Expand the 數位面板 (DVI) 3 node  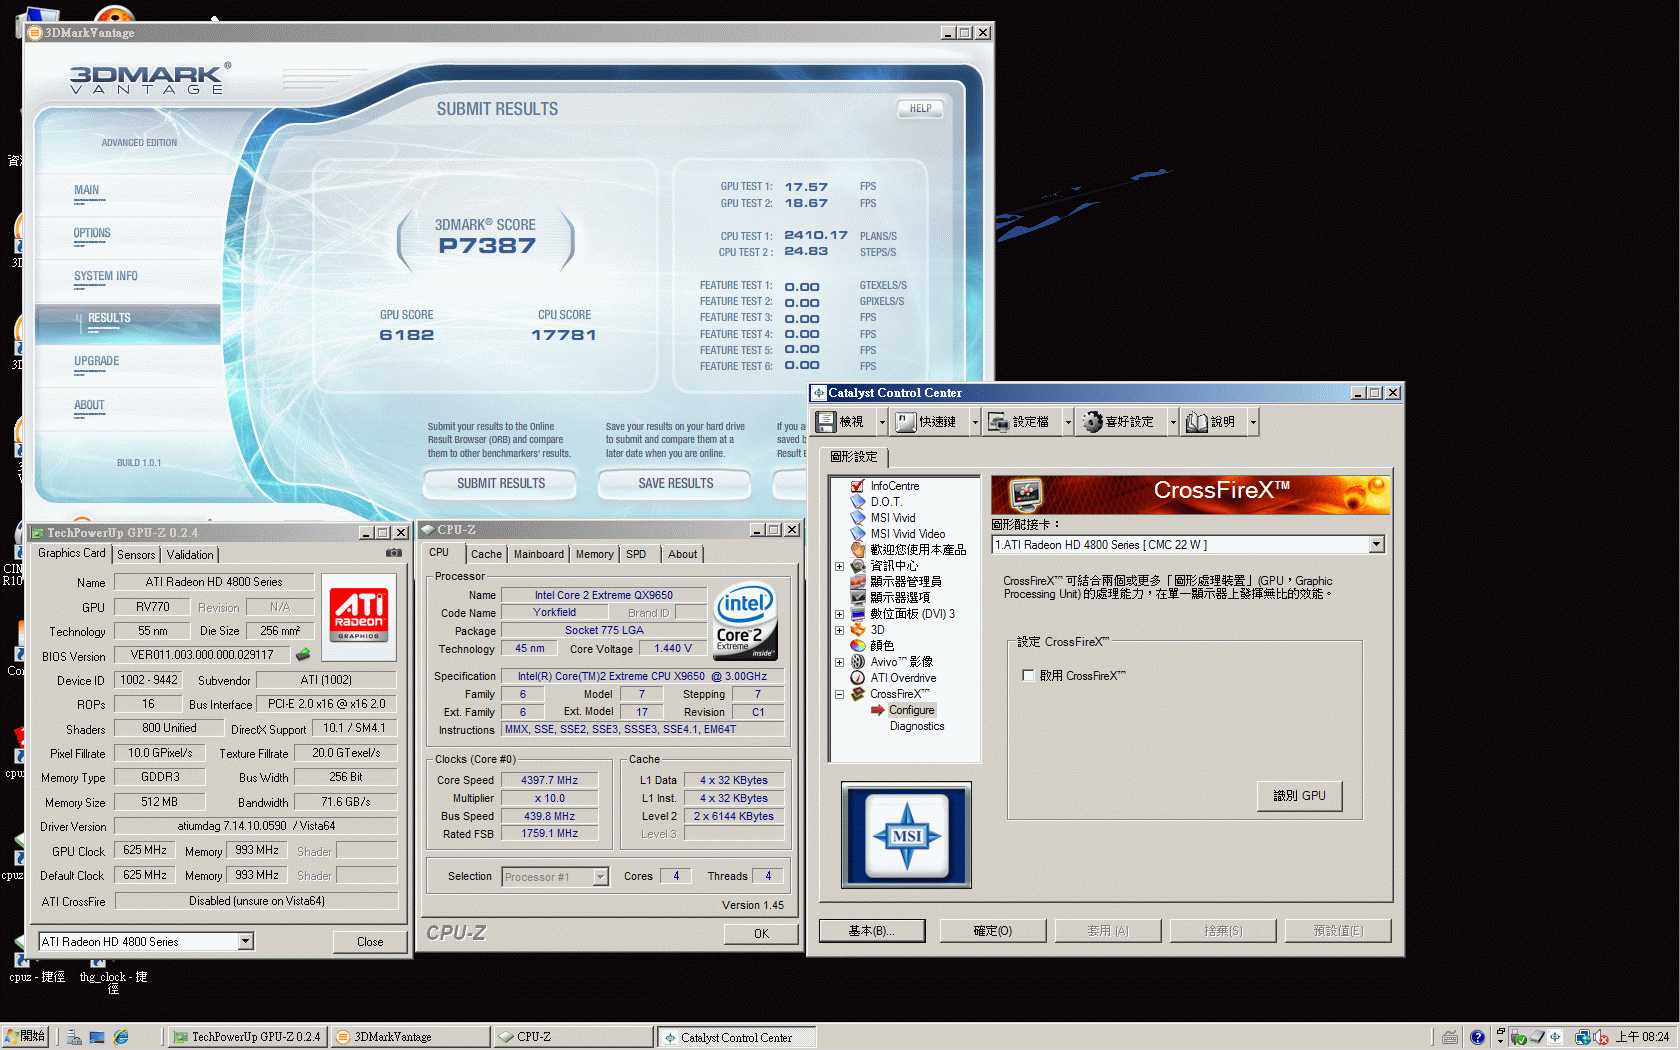coord(840,614)
